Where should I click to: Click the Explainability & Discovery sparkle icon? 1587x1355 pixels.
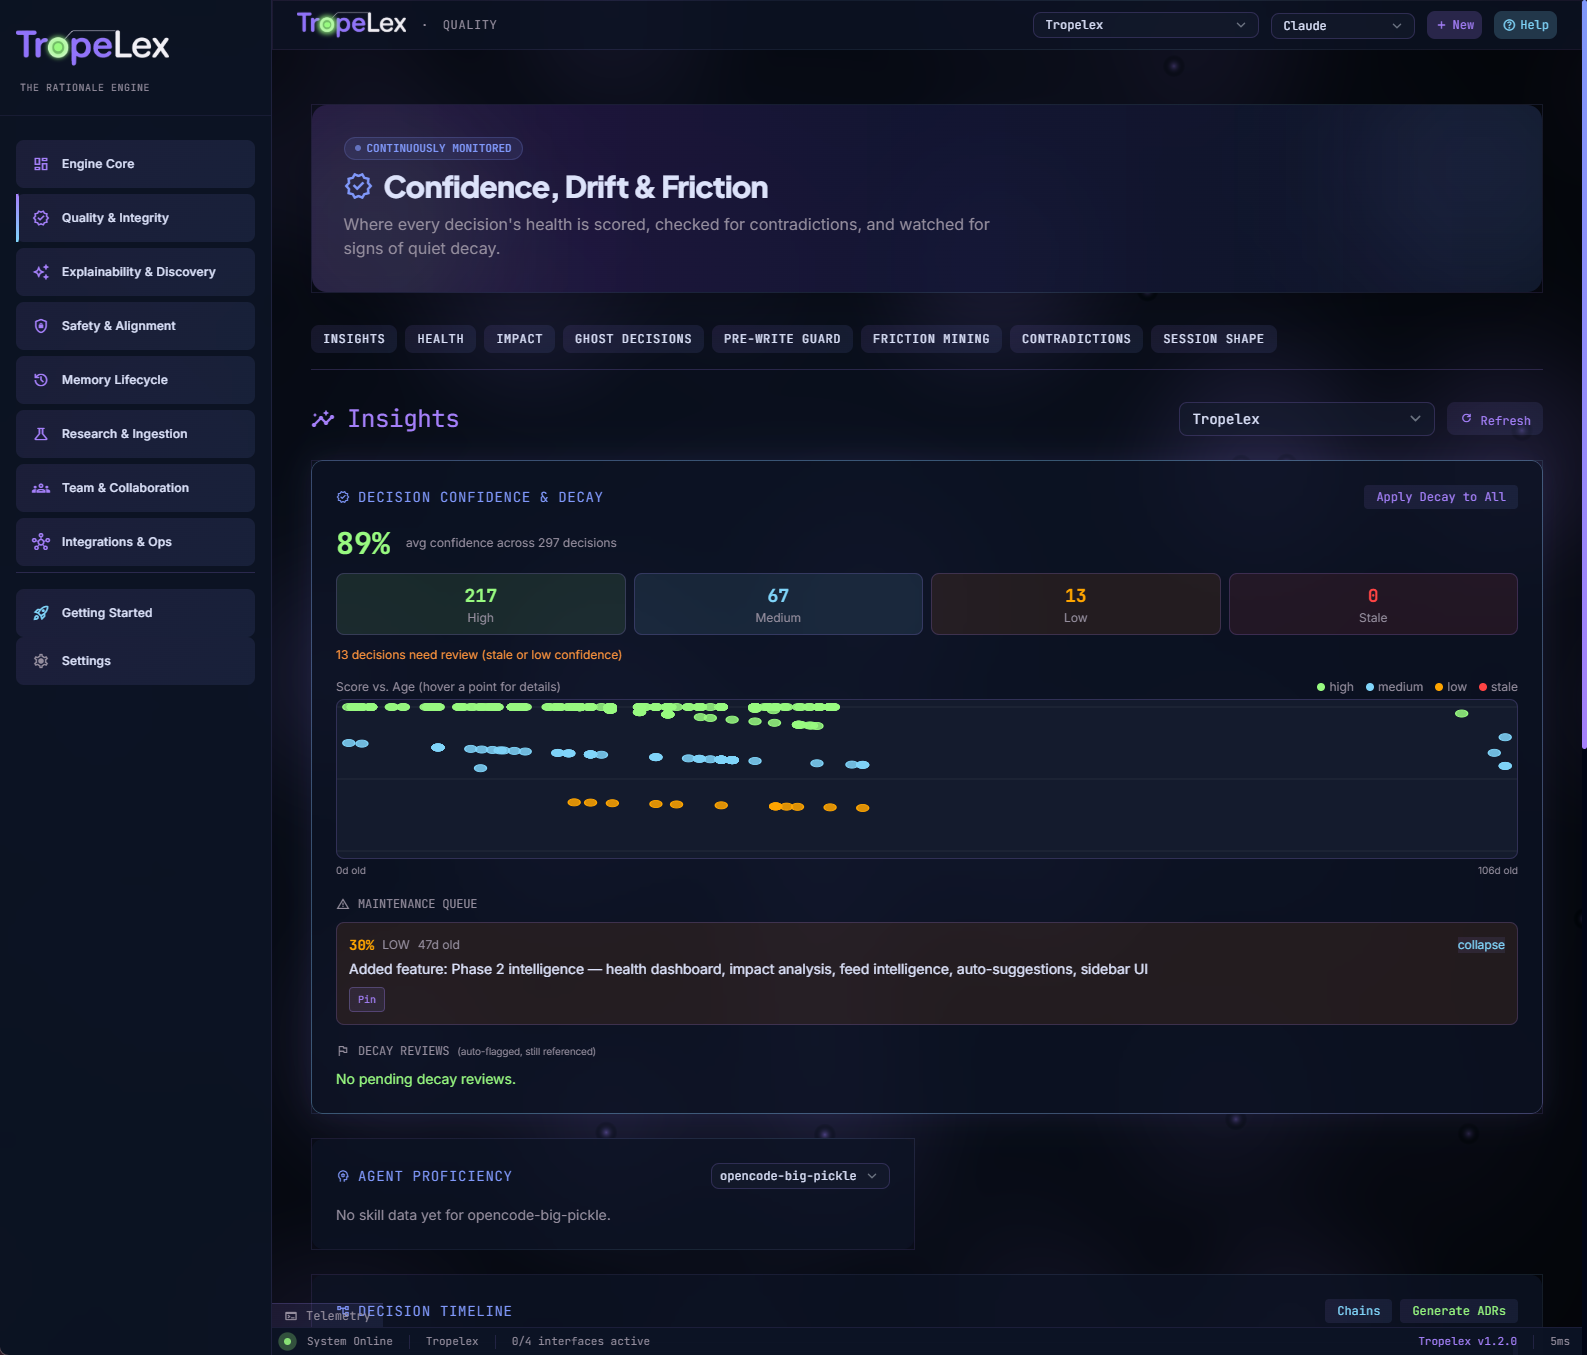[x=41, y=272]
